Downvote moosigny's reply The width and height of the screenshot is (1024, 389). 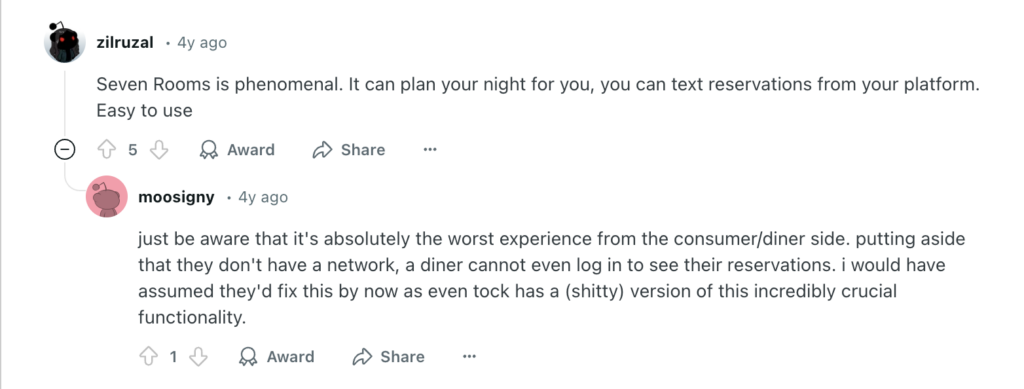pos(198,356)
